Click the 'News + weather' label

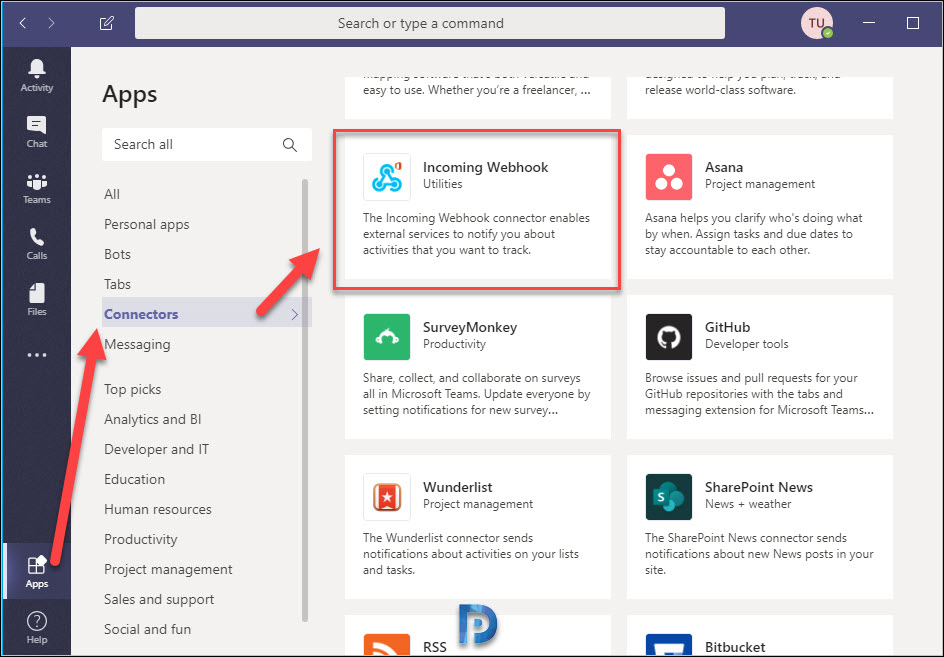click(x=748, y=504)
